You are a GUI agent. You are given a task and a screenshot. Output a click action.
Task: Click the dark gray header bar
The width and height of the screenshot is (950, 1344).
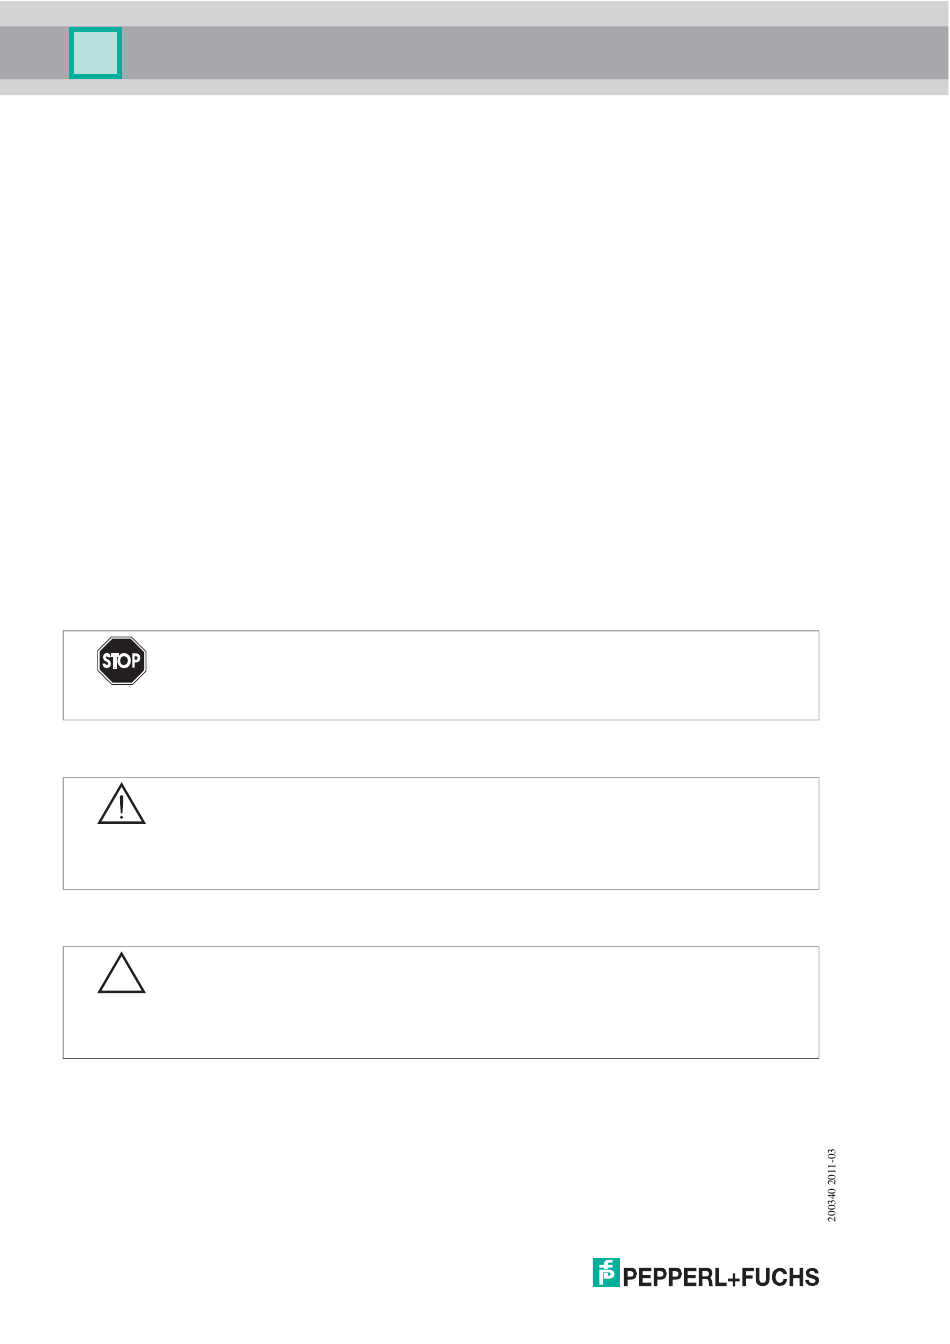[535, 53]
